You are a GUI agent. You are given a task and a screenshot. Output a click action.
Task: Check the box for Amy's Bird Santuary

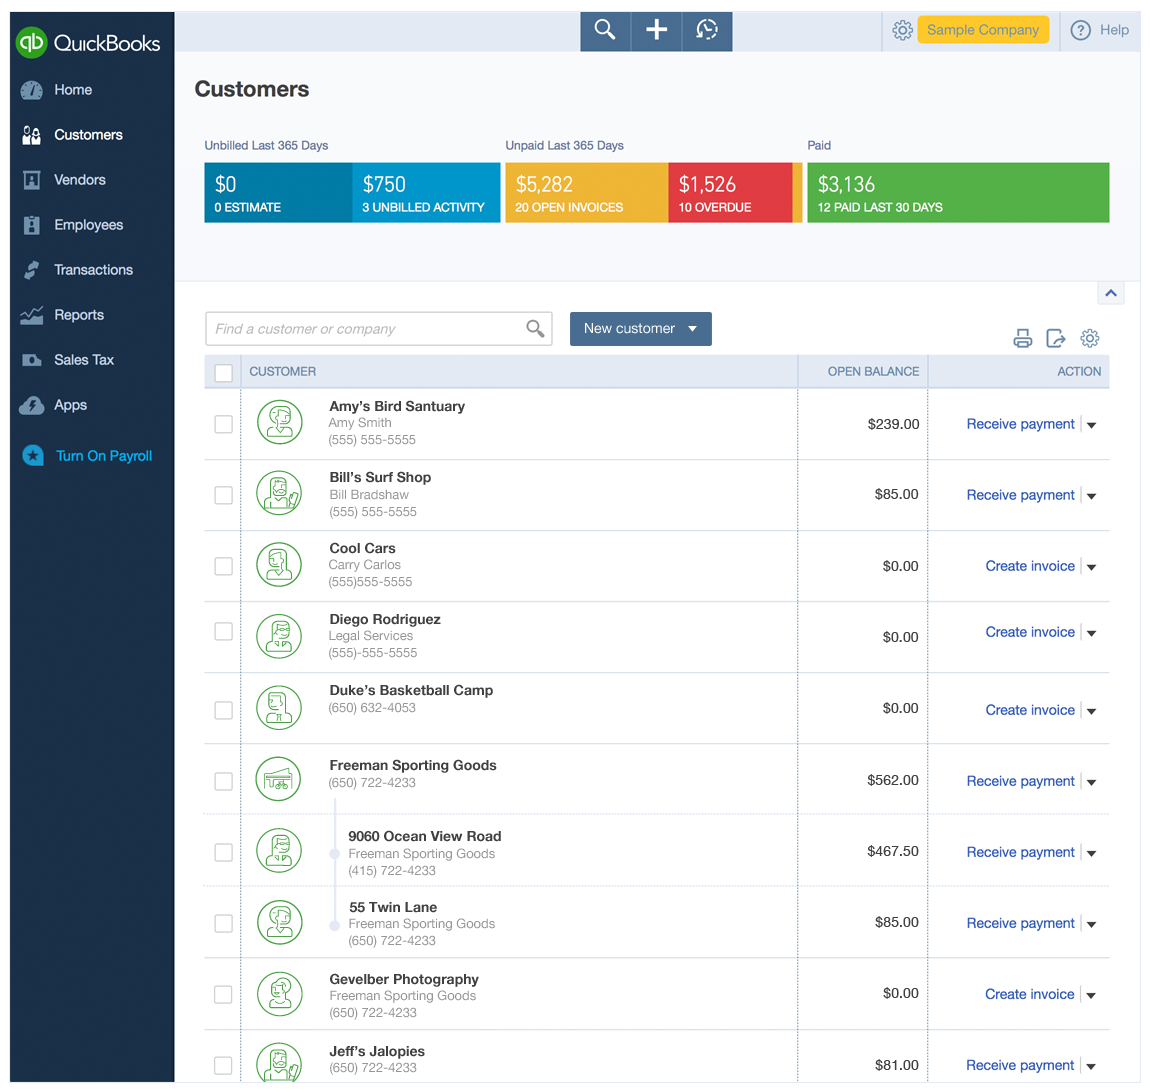pyautogui.click(x=224, y=424)
